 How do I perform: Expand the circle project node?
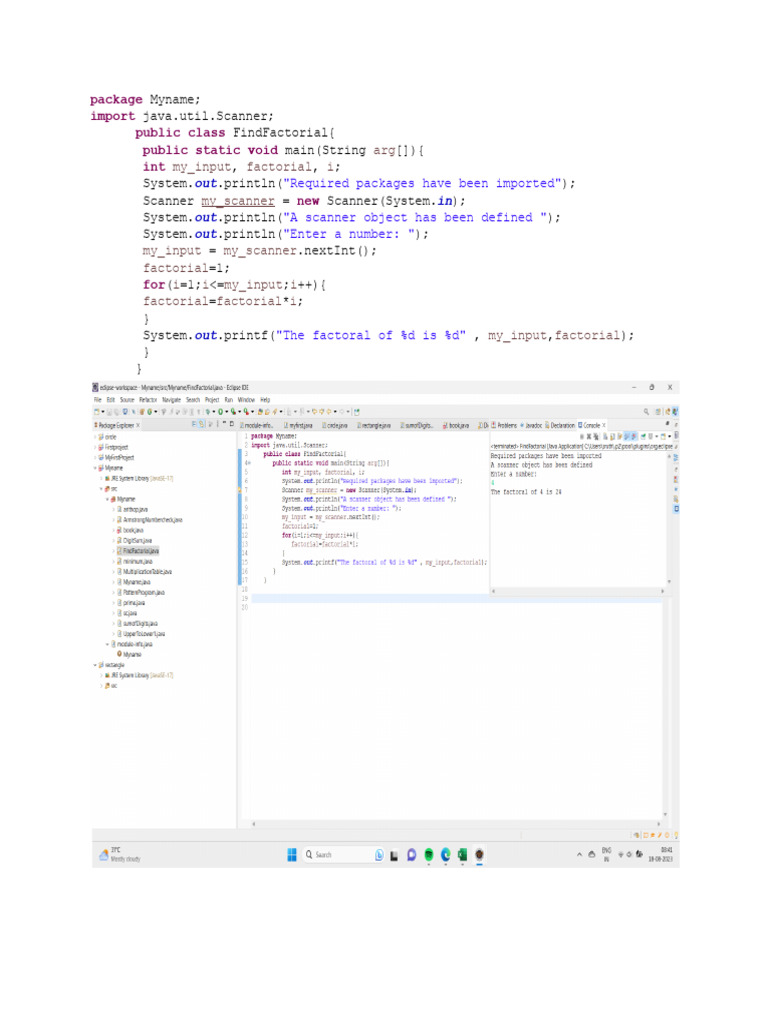coord(95,437)
